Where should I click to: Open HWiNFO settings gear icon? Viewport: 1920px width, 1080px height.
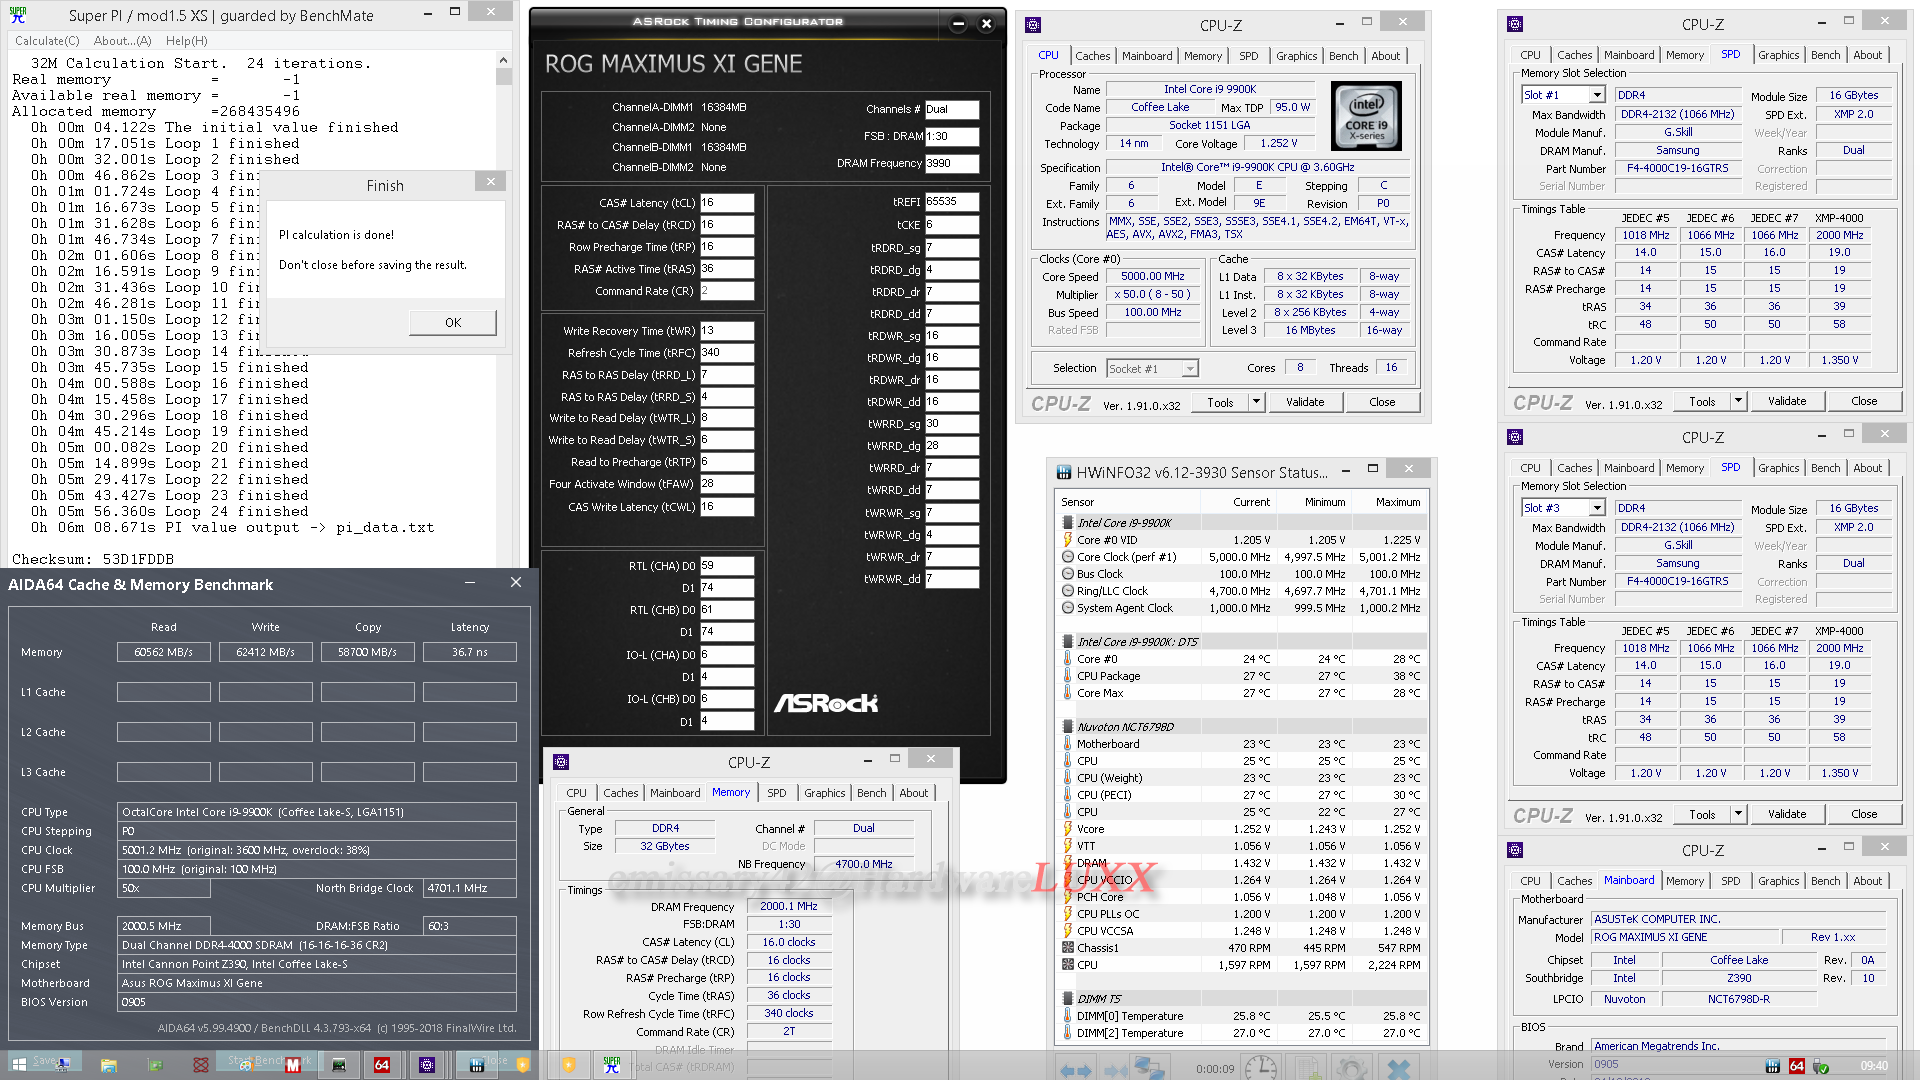1352,1067
